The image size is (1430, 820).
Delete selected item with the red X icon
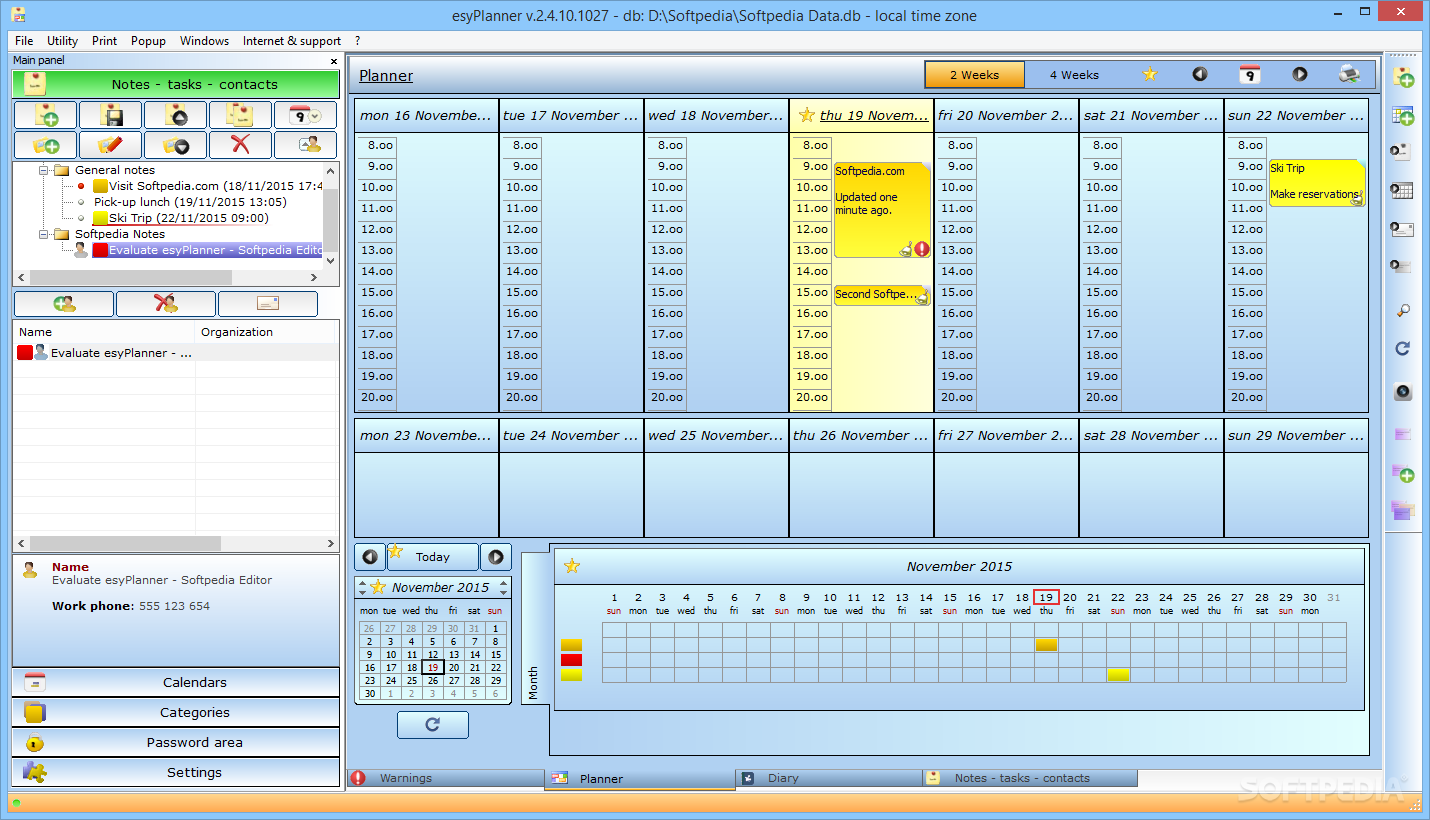tap(240, 145)
